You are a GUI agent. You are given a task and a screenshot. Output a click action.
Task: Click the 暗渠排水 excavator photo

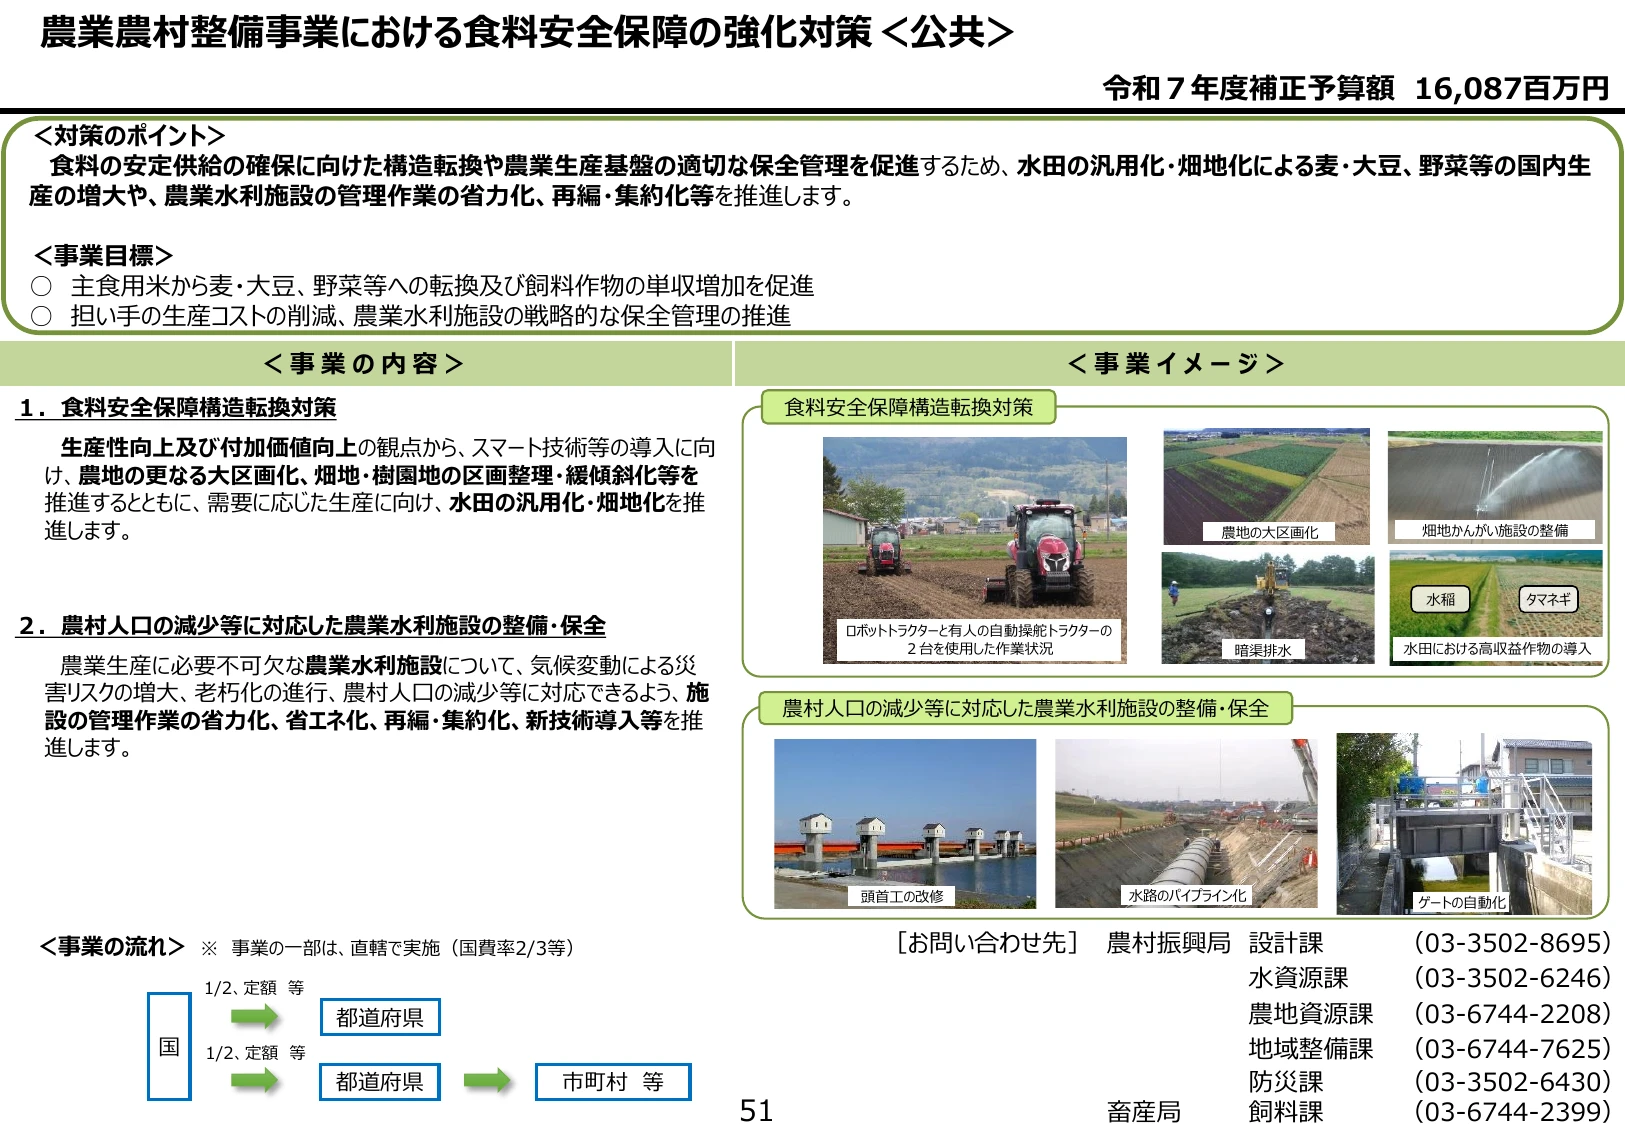tap(1267, 607)
